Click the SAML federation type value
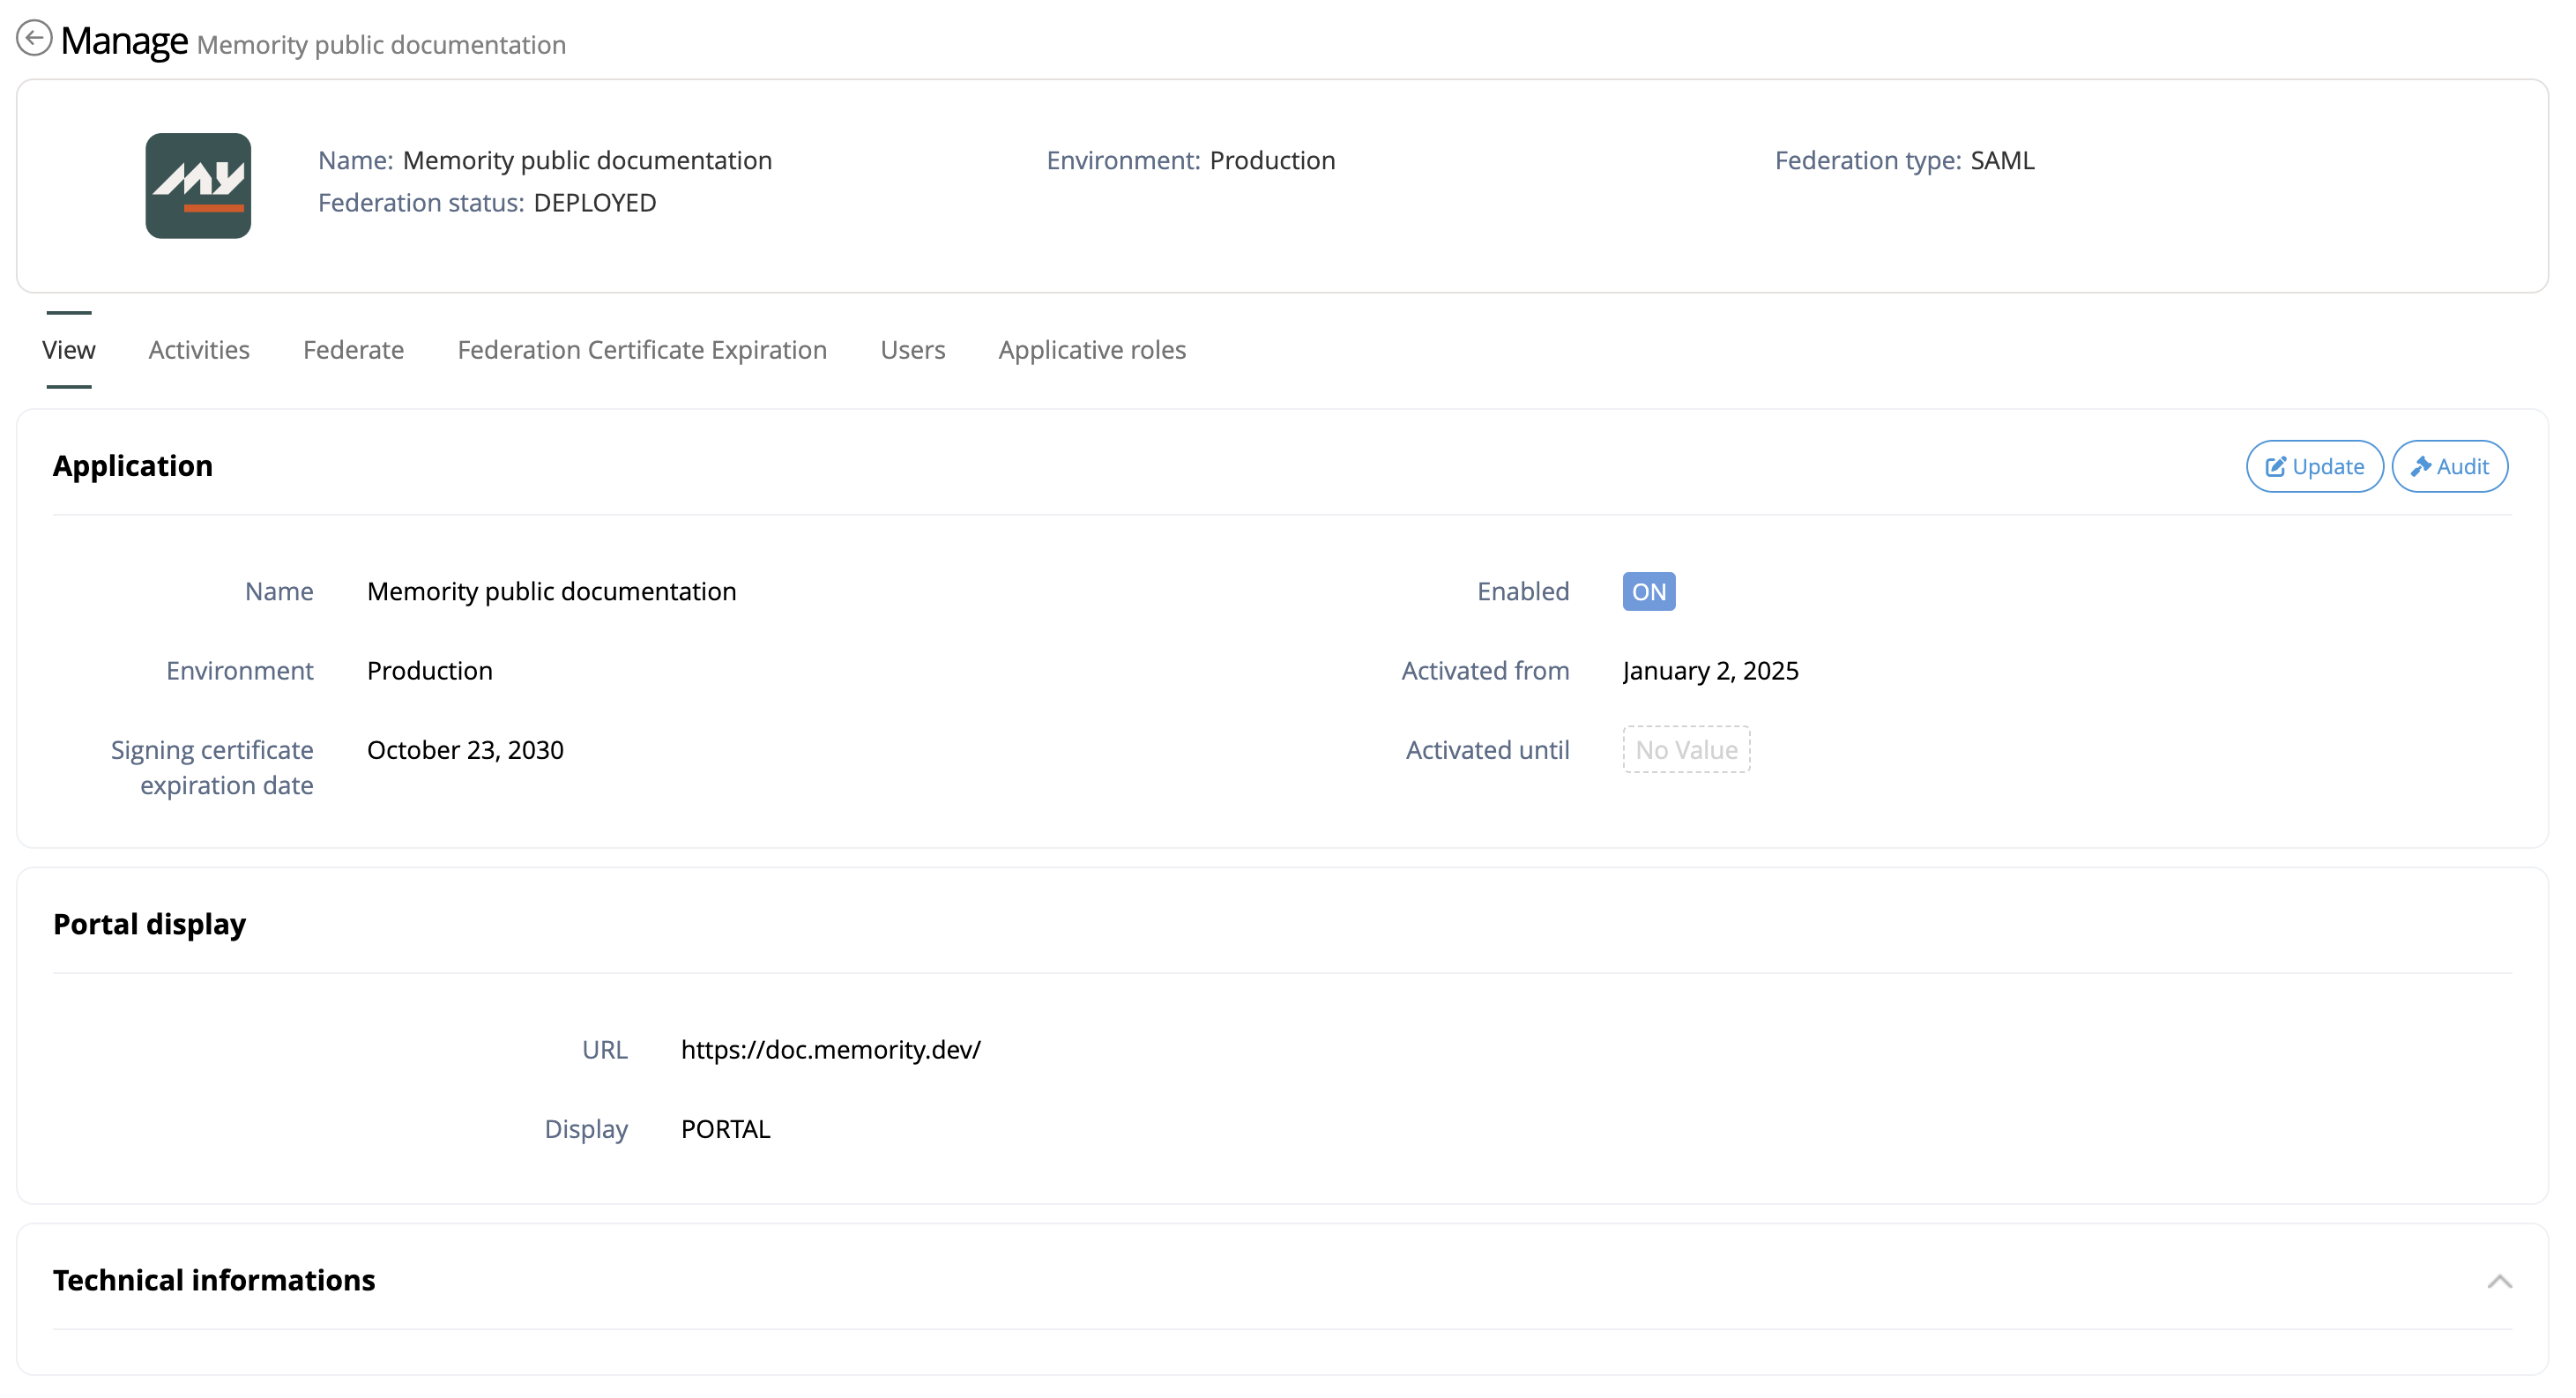Image resolution: width=2576 pixels, height=1398 pixels. pyautogui.click(x=2002, y=160)
